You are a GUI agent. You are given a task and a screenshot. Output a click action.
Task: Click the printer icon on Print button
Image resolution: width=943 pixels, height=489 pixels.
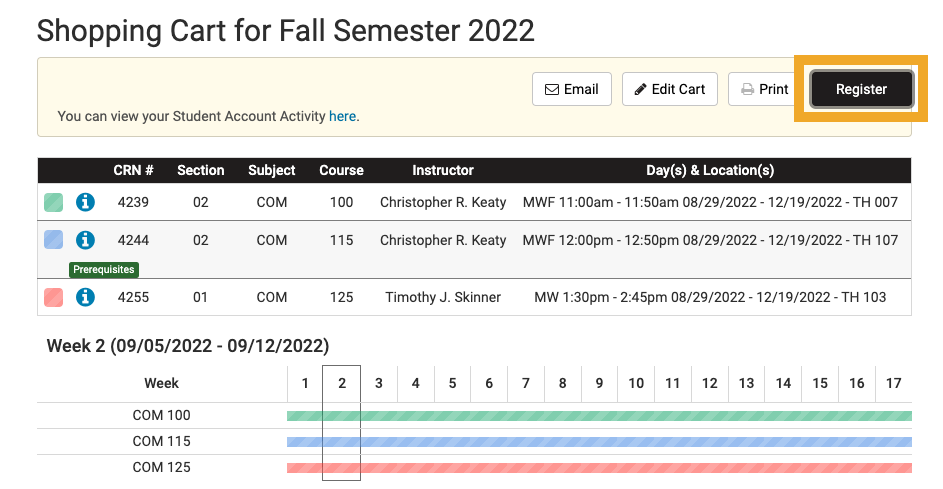click(747, 90)
